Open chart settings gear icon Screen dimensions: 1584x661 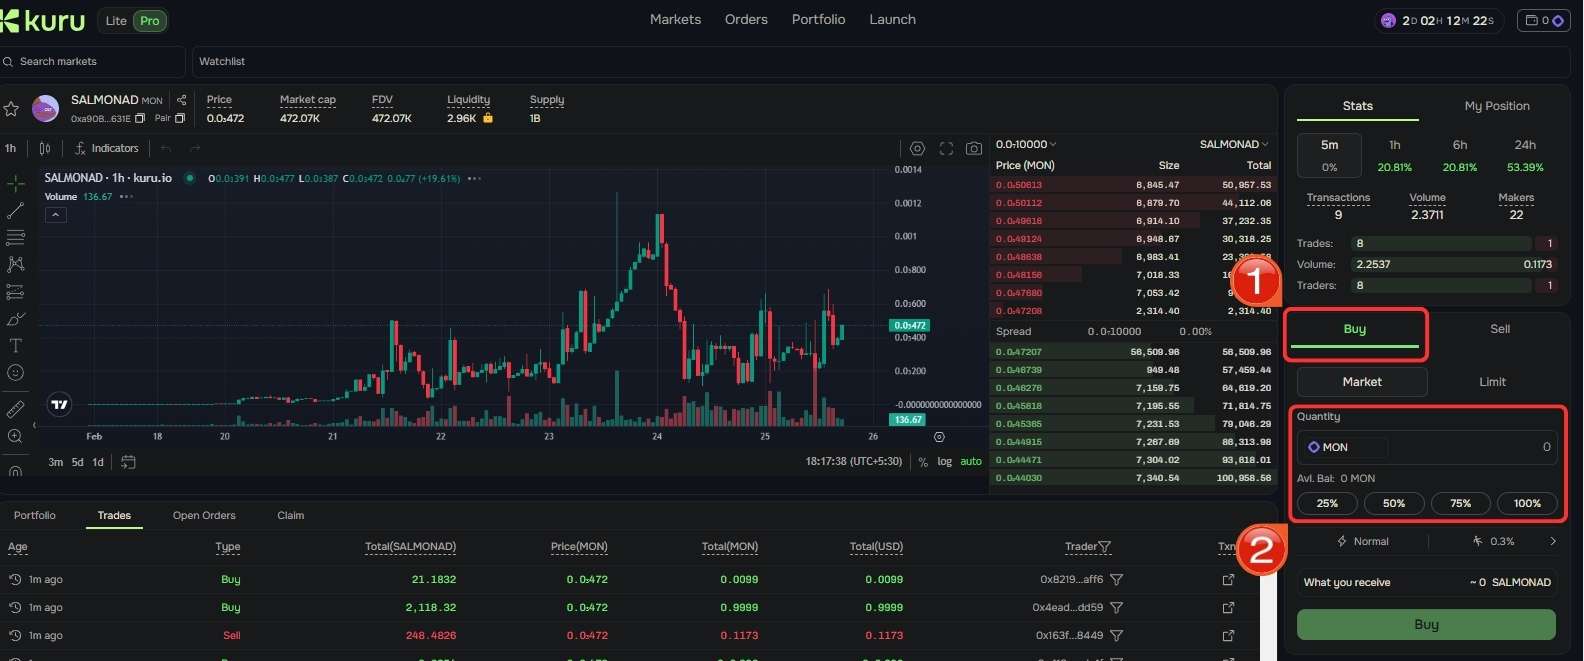point(917,148)
